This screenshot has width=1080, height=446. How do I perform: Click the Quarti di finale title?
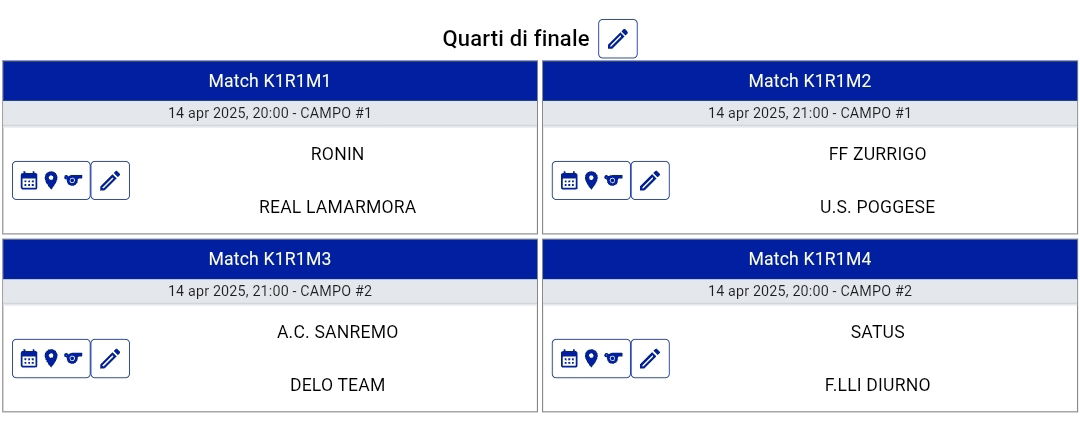point(516,39)
